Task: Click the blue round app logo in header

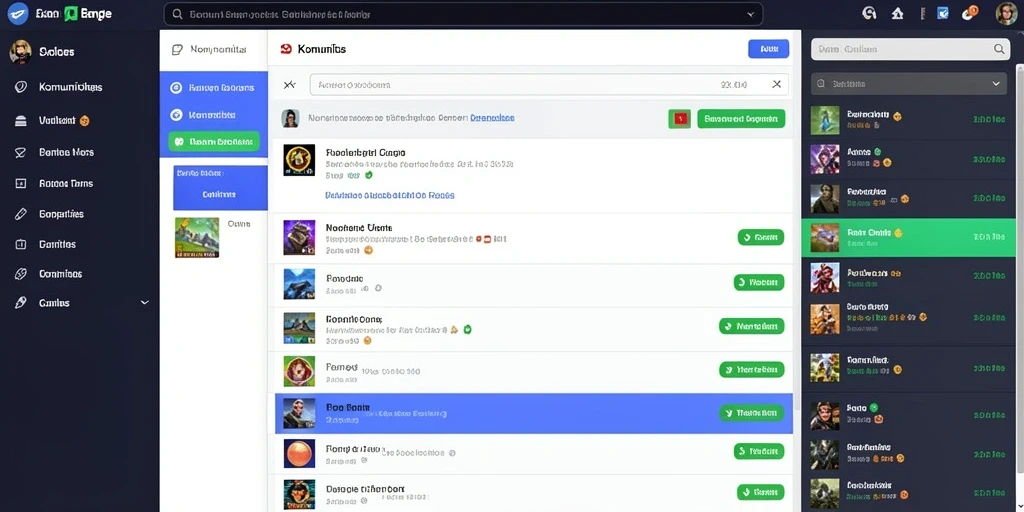Action: [x=18, y=14]
